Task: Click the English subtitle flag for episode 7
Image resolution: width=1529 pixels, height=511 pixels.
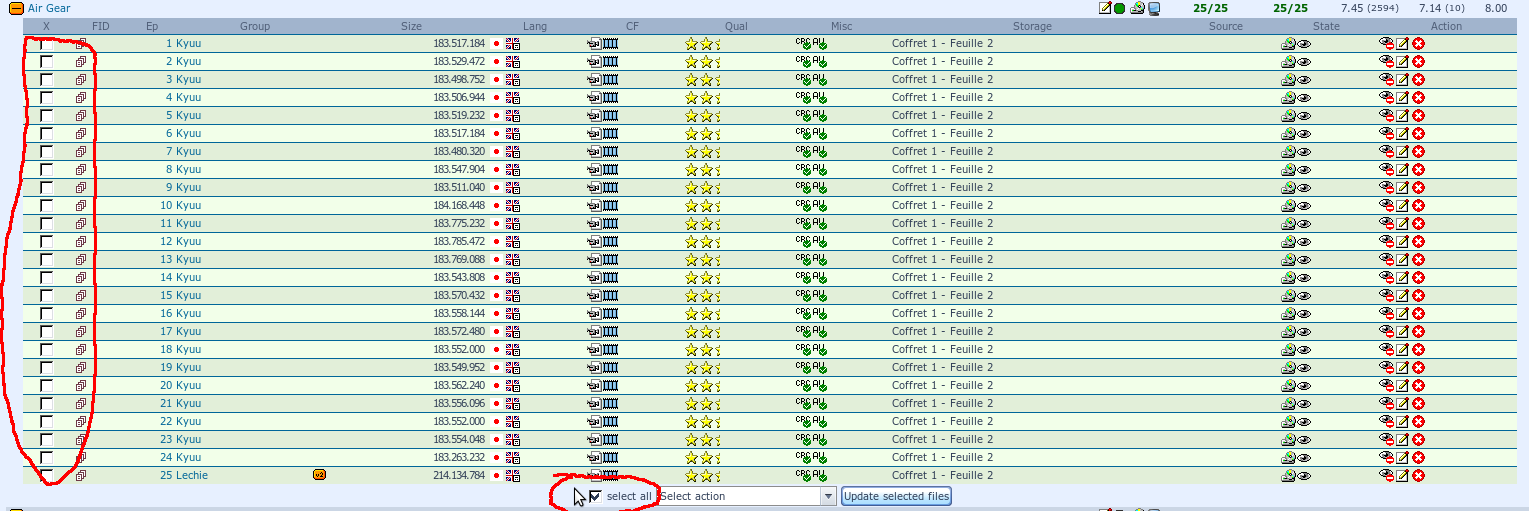Action: coord(513,152)
